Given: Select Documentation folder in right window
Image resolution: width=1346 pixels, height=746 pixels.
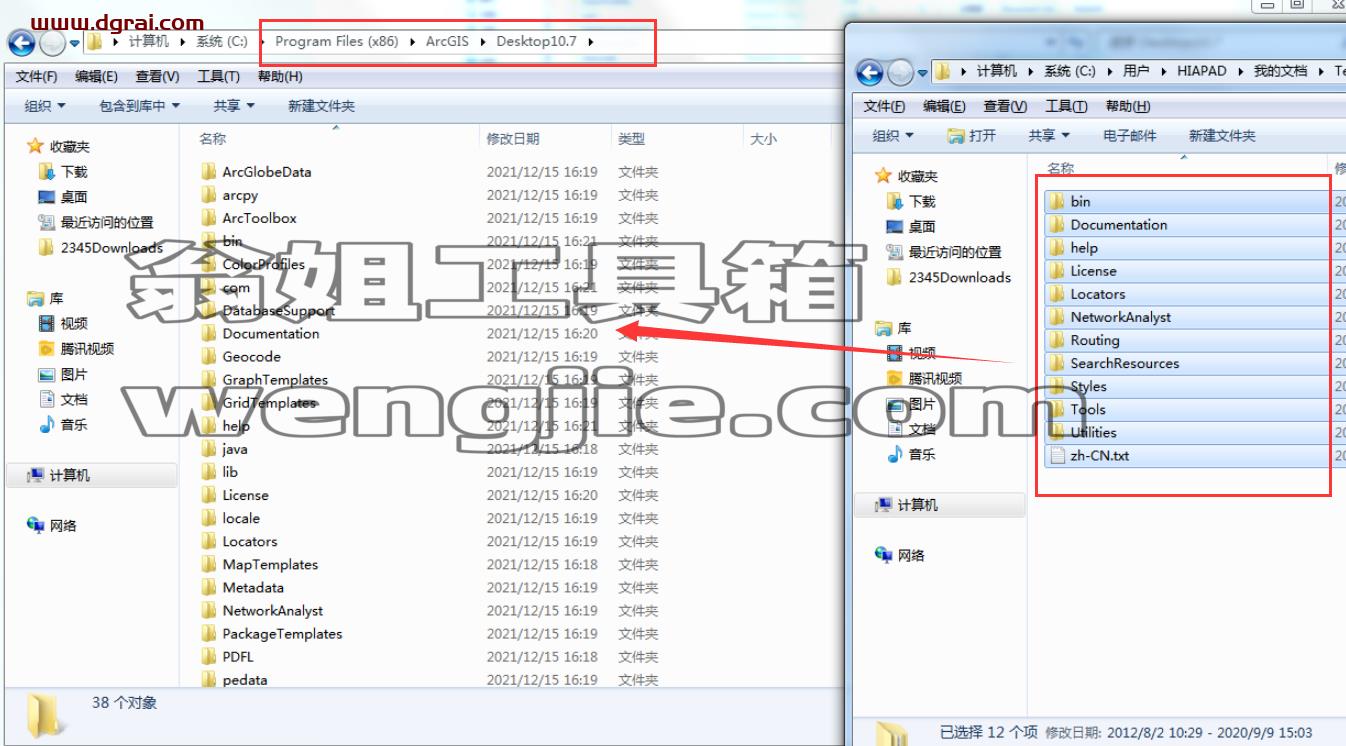Looking at the screenshot, I should tap(1189, 225).
